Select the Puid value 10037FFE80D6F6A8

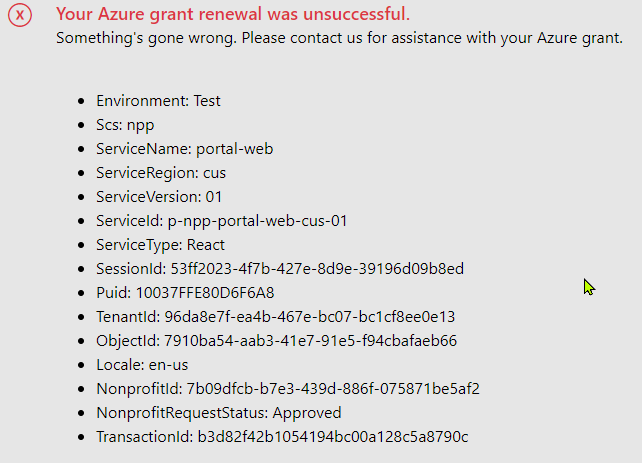click(206, 293)
